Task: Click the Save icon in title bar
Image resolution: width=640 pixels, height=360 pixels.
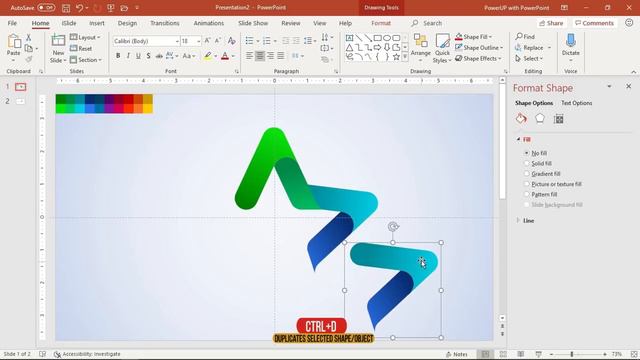Action: tap(66, 8)
